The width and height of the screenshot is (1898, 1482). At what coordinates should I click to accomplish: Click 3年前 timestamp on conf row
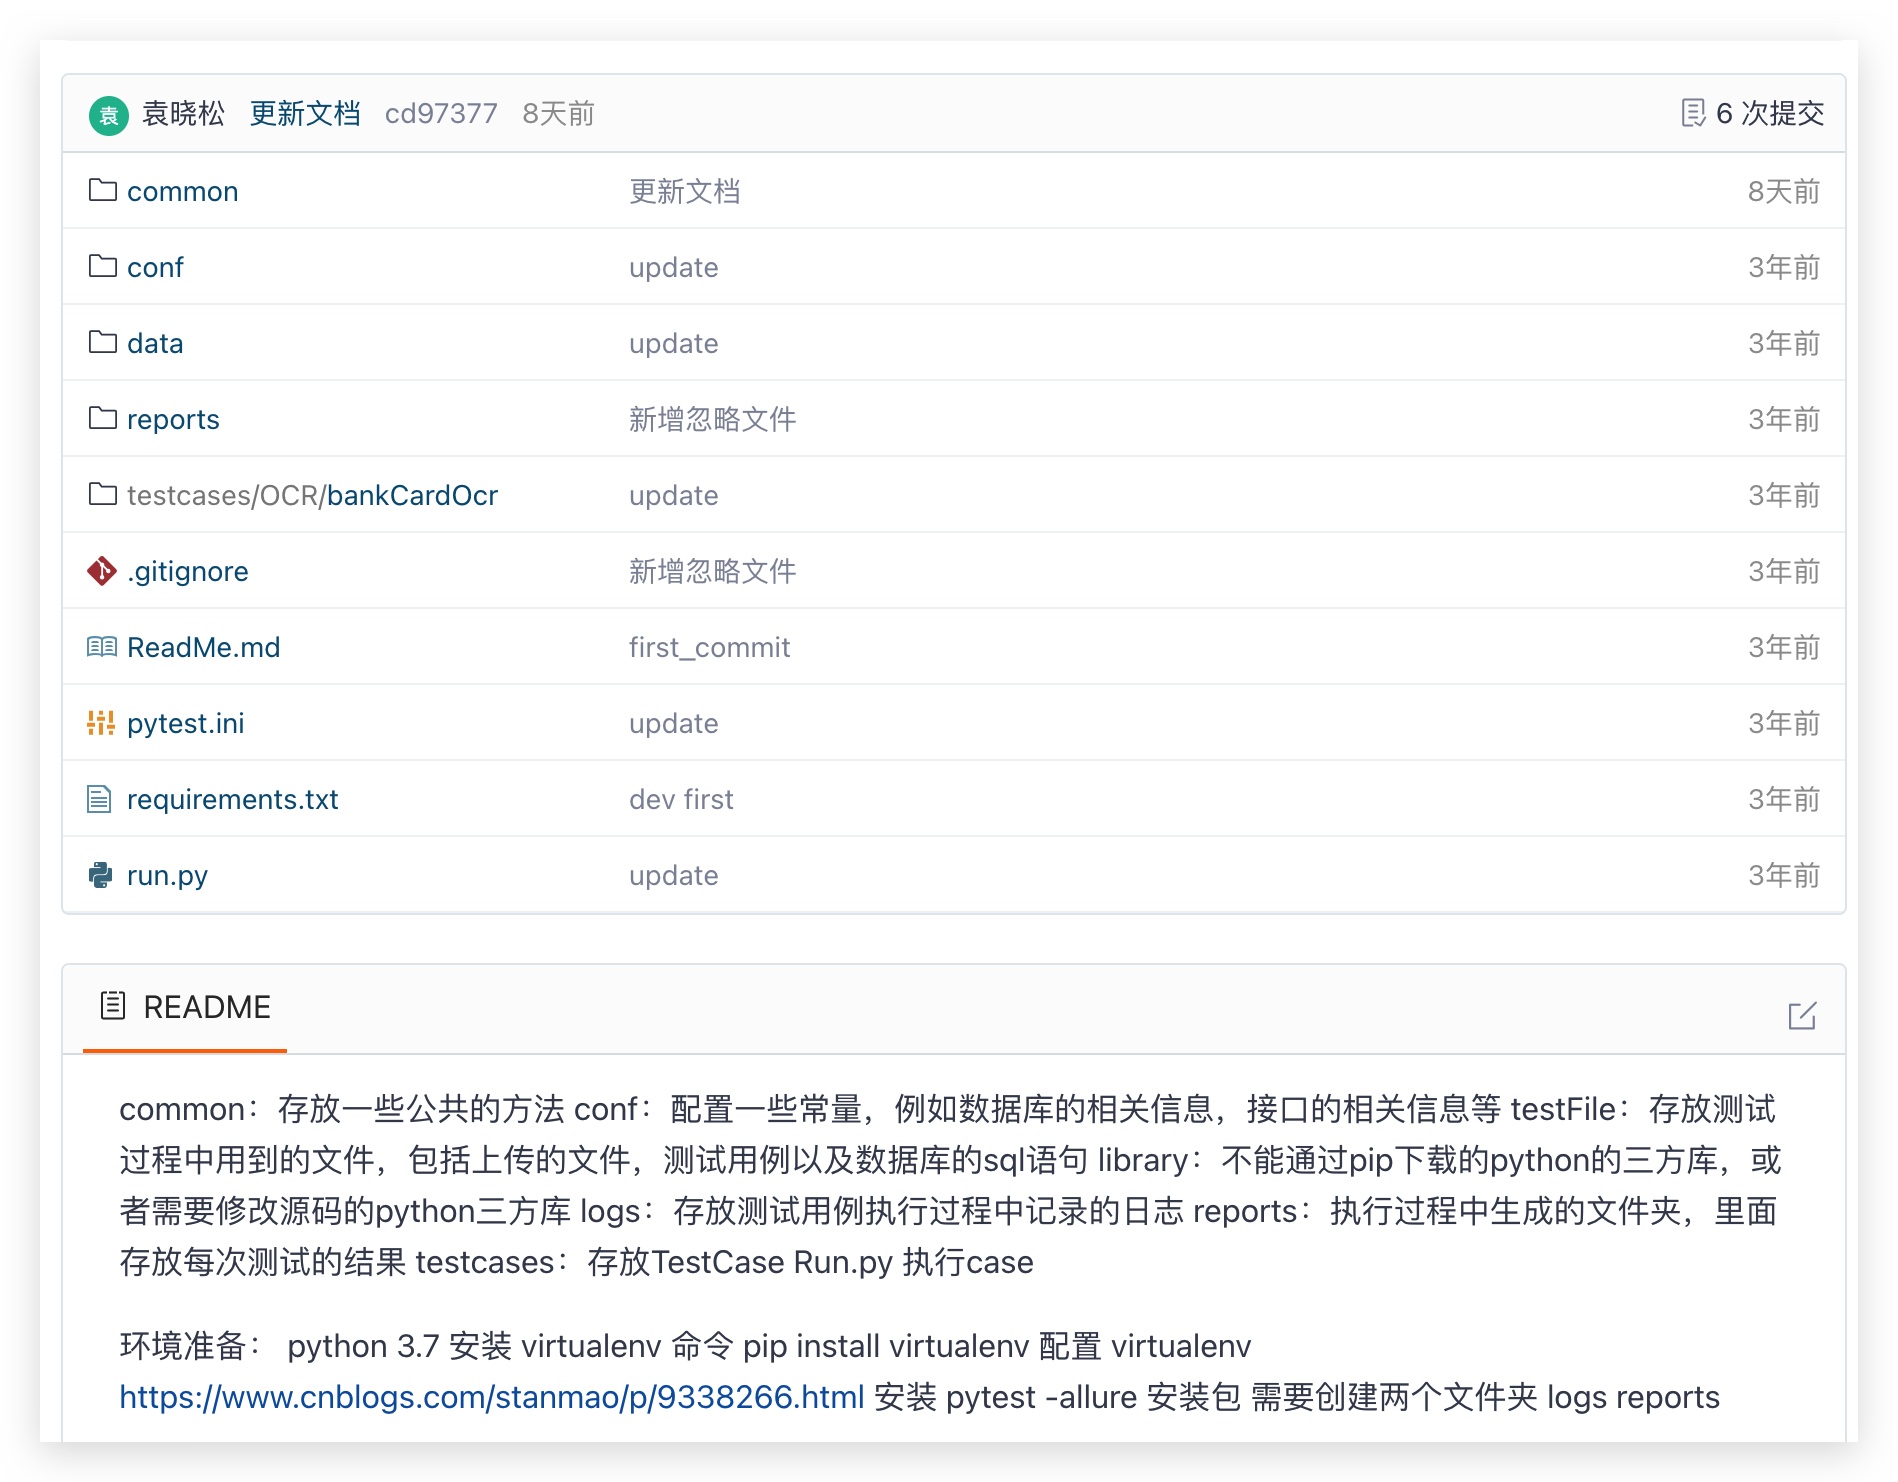point(1783,267)
